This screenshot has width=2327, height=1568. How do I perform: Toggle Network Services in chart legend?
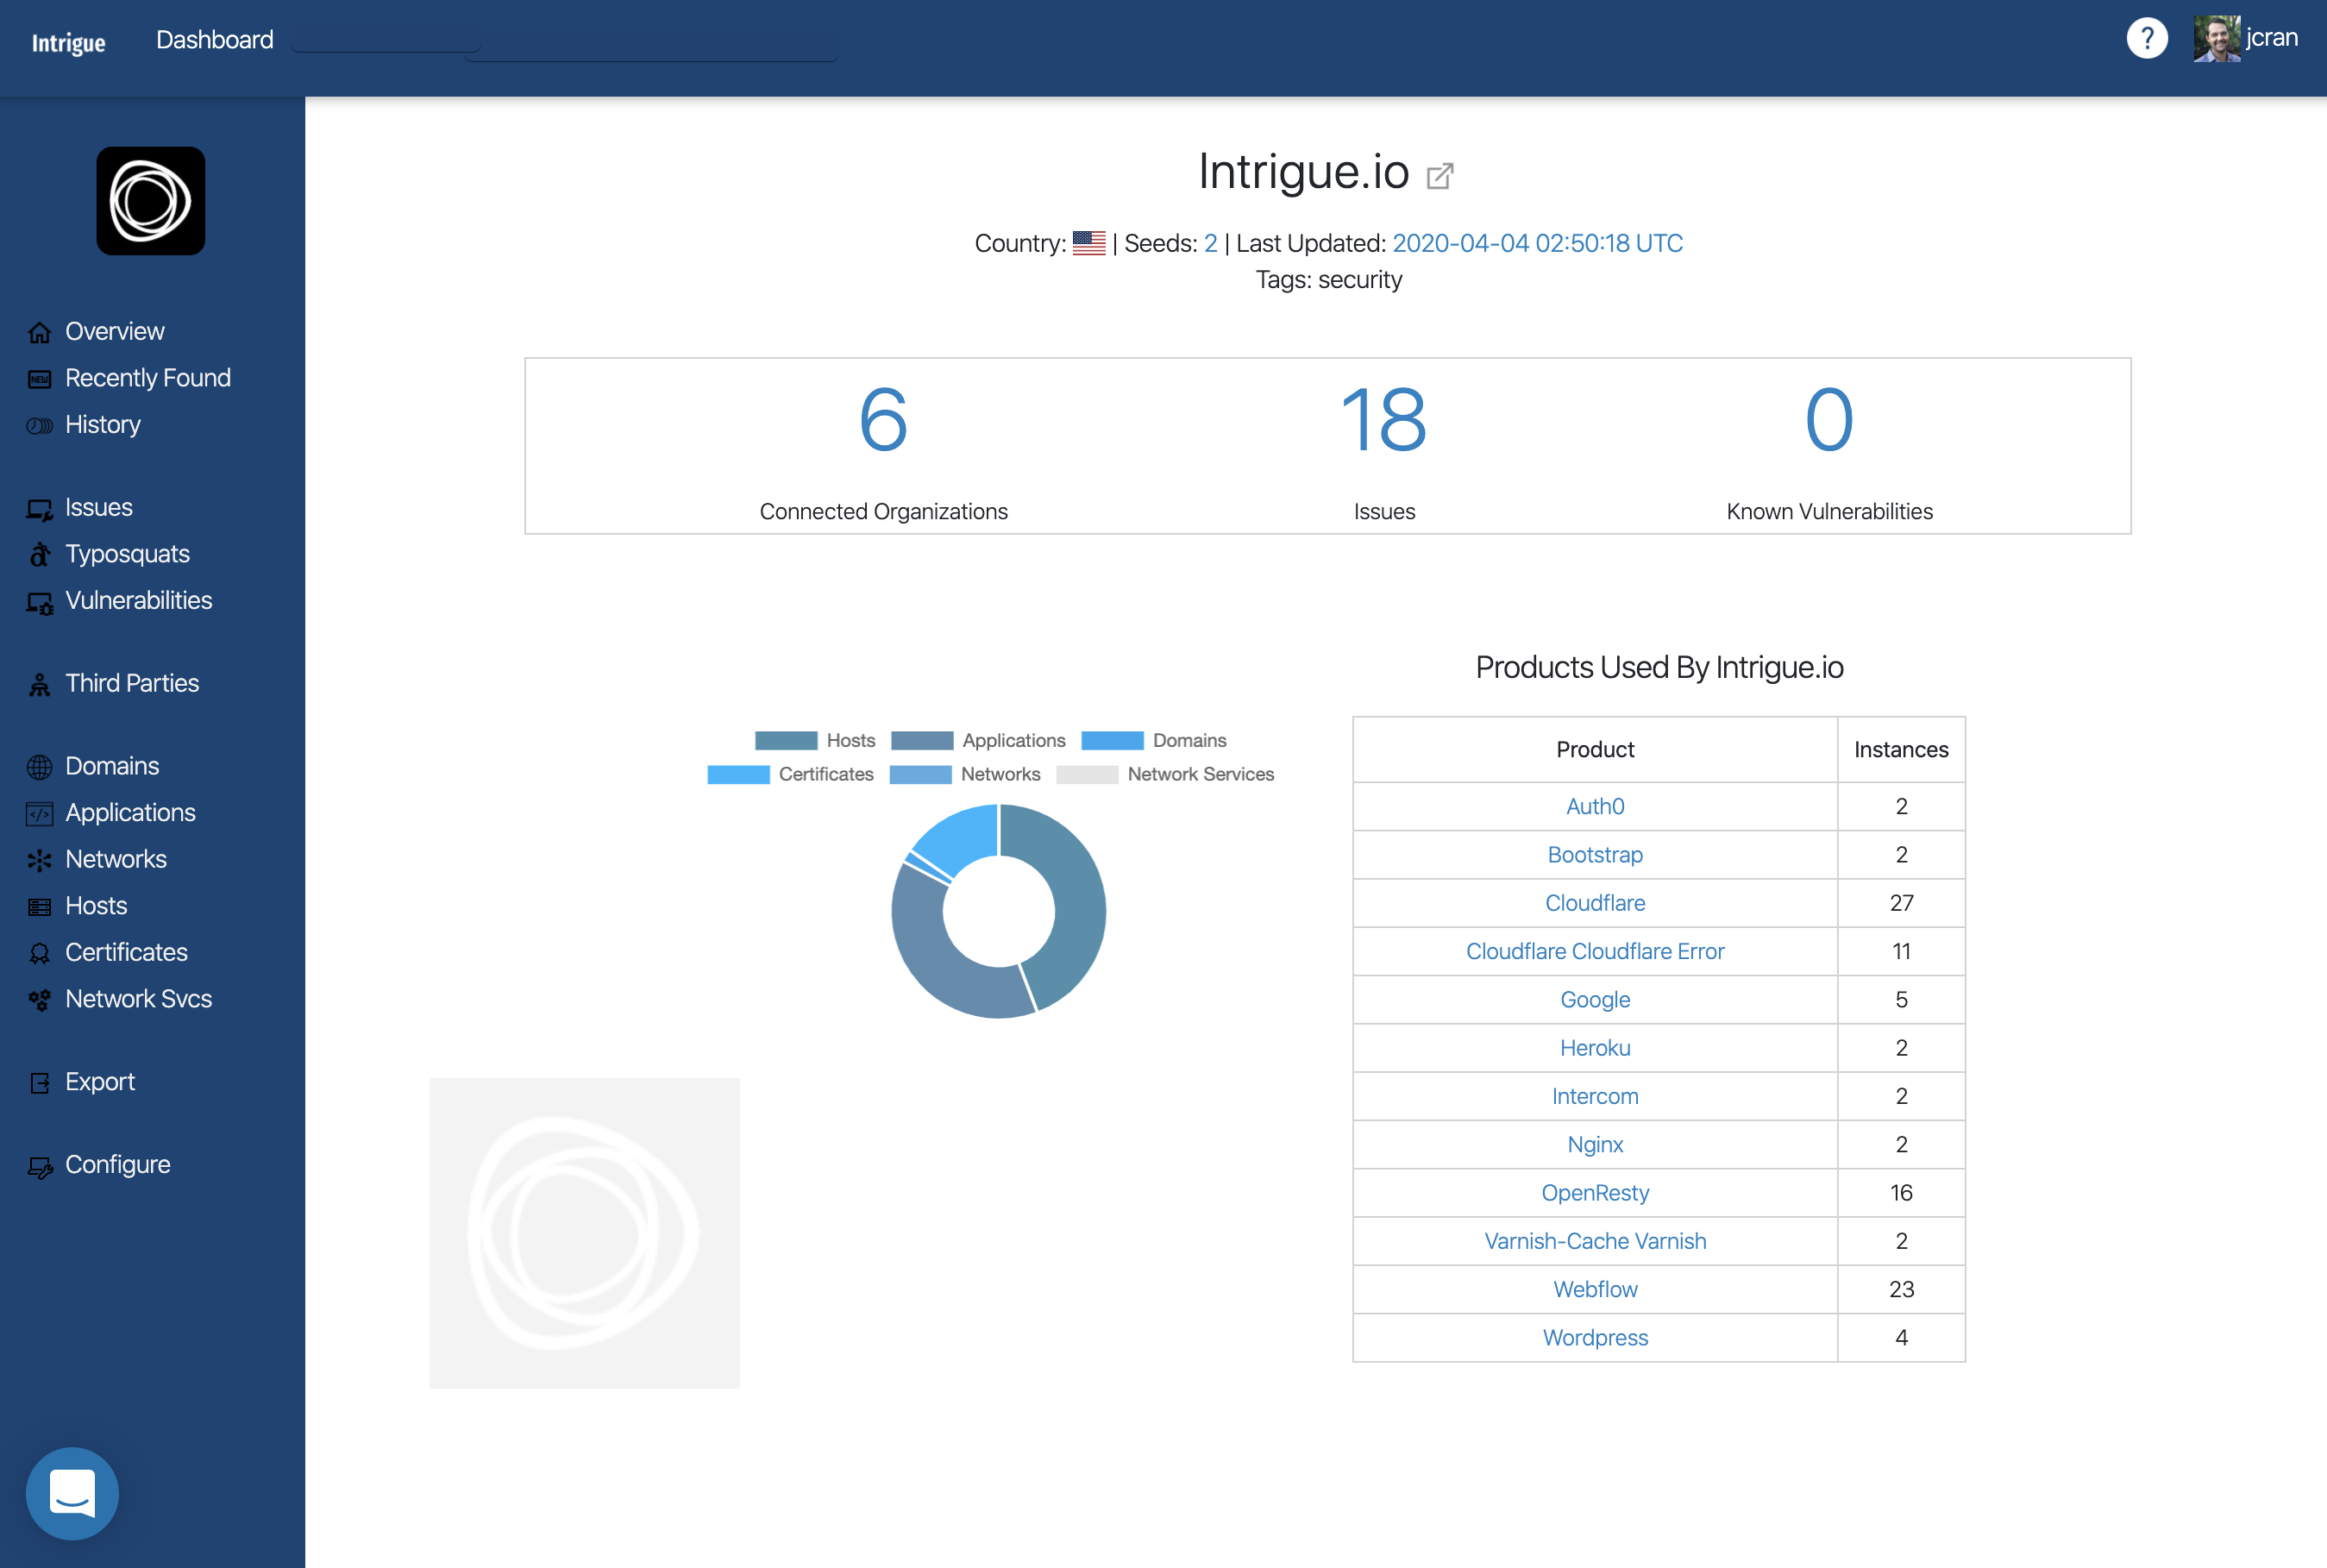pos(1199,774)
